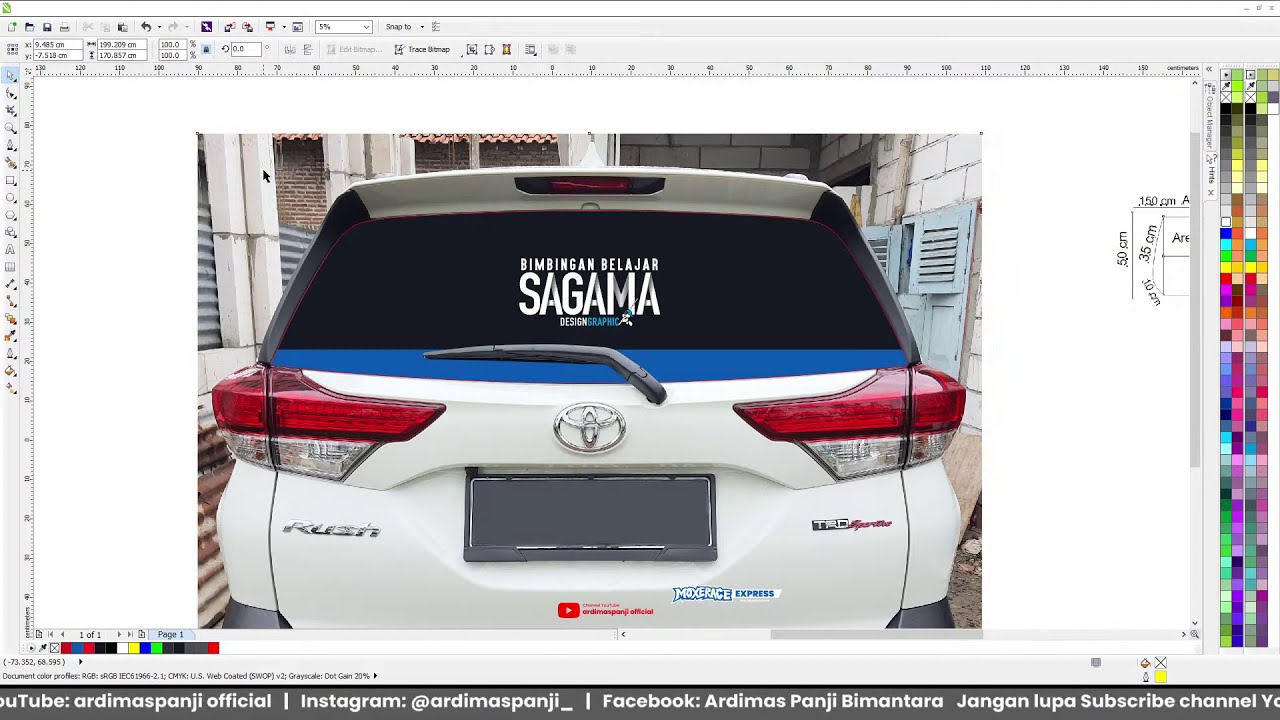
Task: Click the width field 199.209 cm
Action: [124, 45]
